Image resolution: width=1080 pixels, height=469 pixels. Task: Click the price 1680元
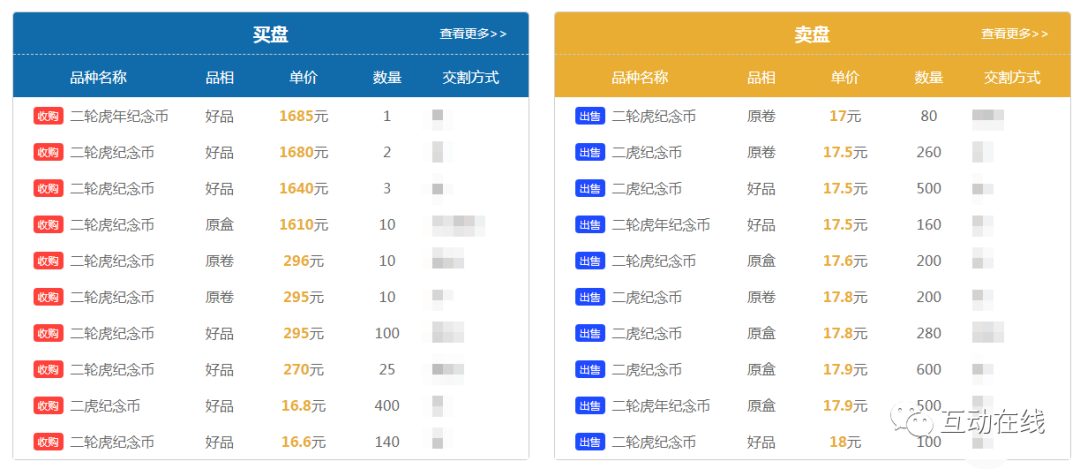coord(303,152)
